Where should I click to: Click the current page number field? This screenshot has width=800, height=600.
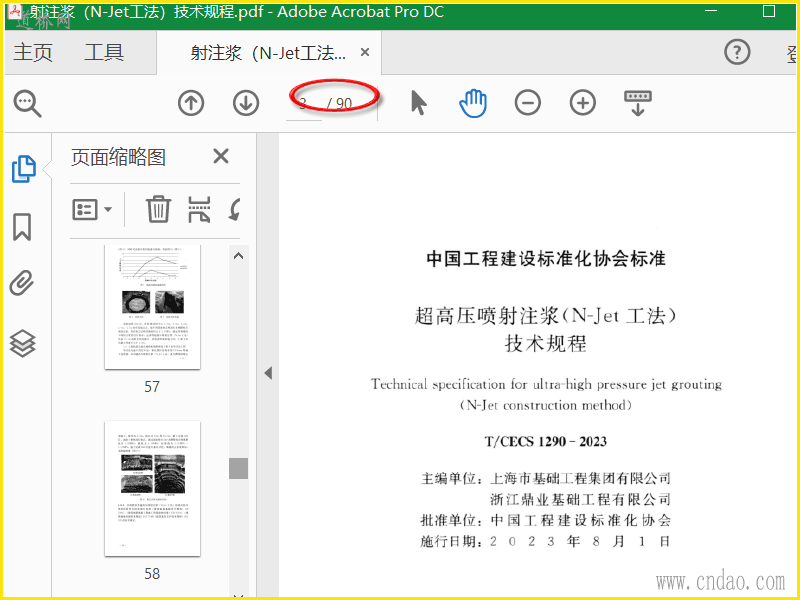(x=304, y=104)
